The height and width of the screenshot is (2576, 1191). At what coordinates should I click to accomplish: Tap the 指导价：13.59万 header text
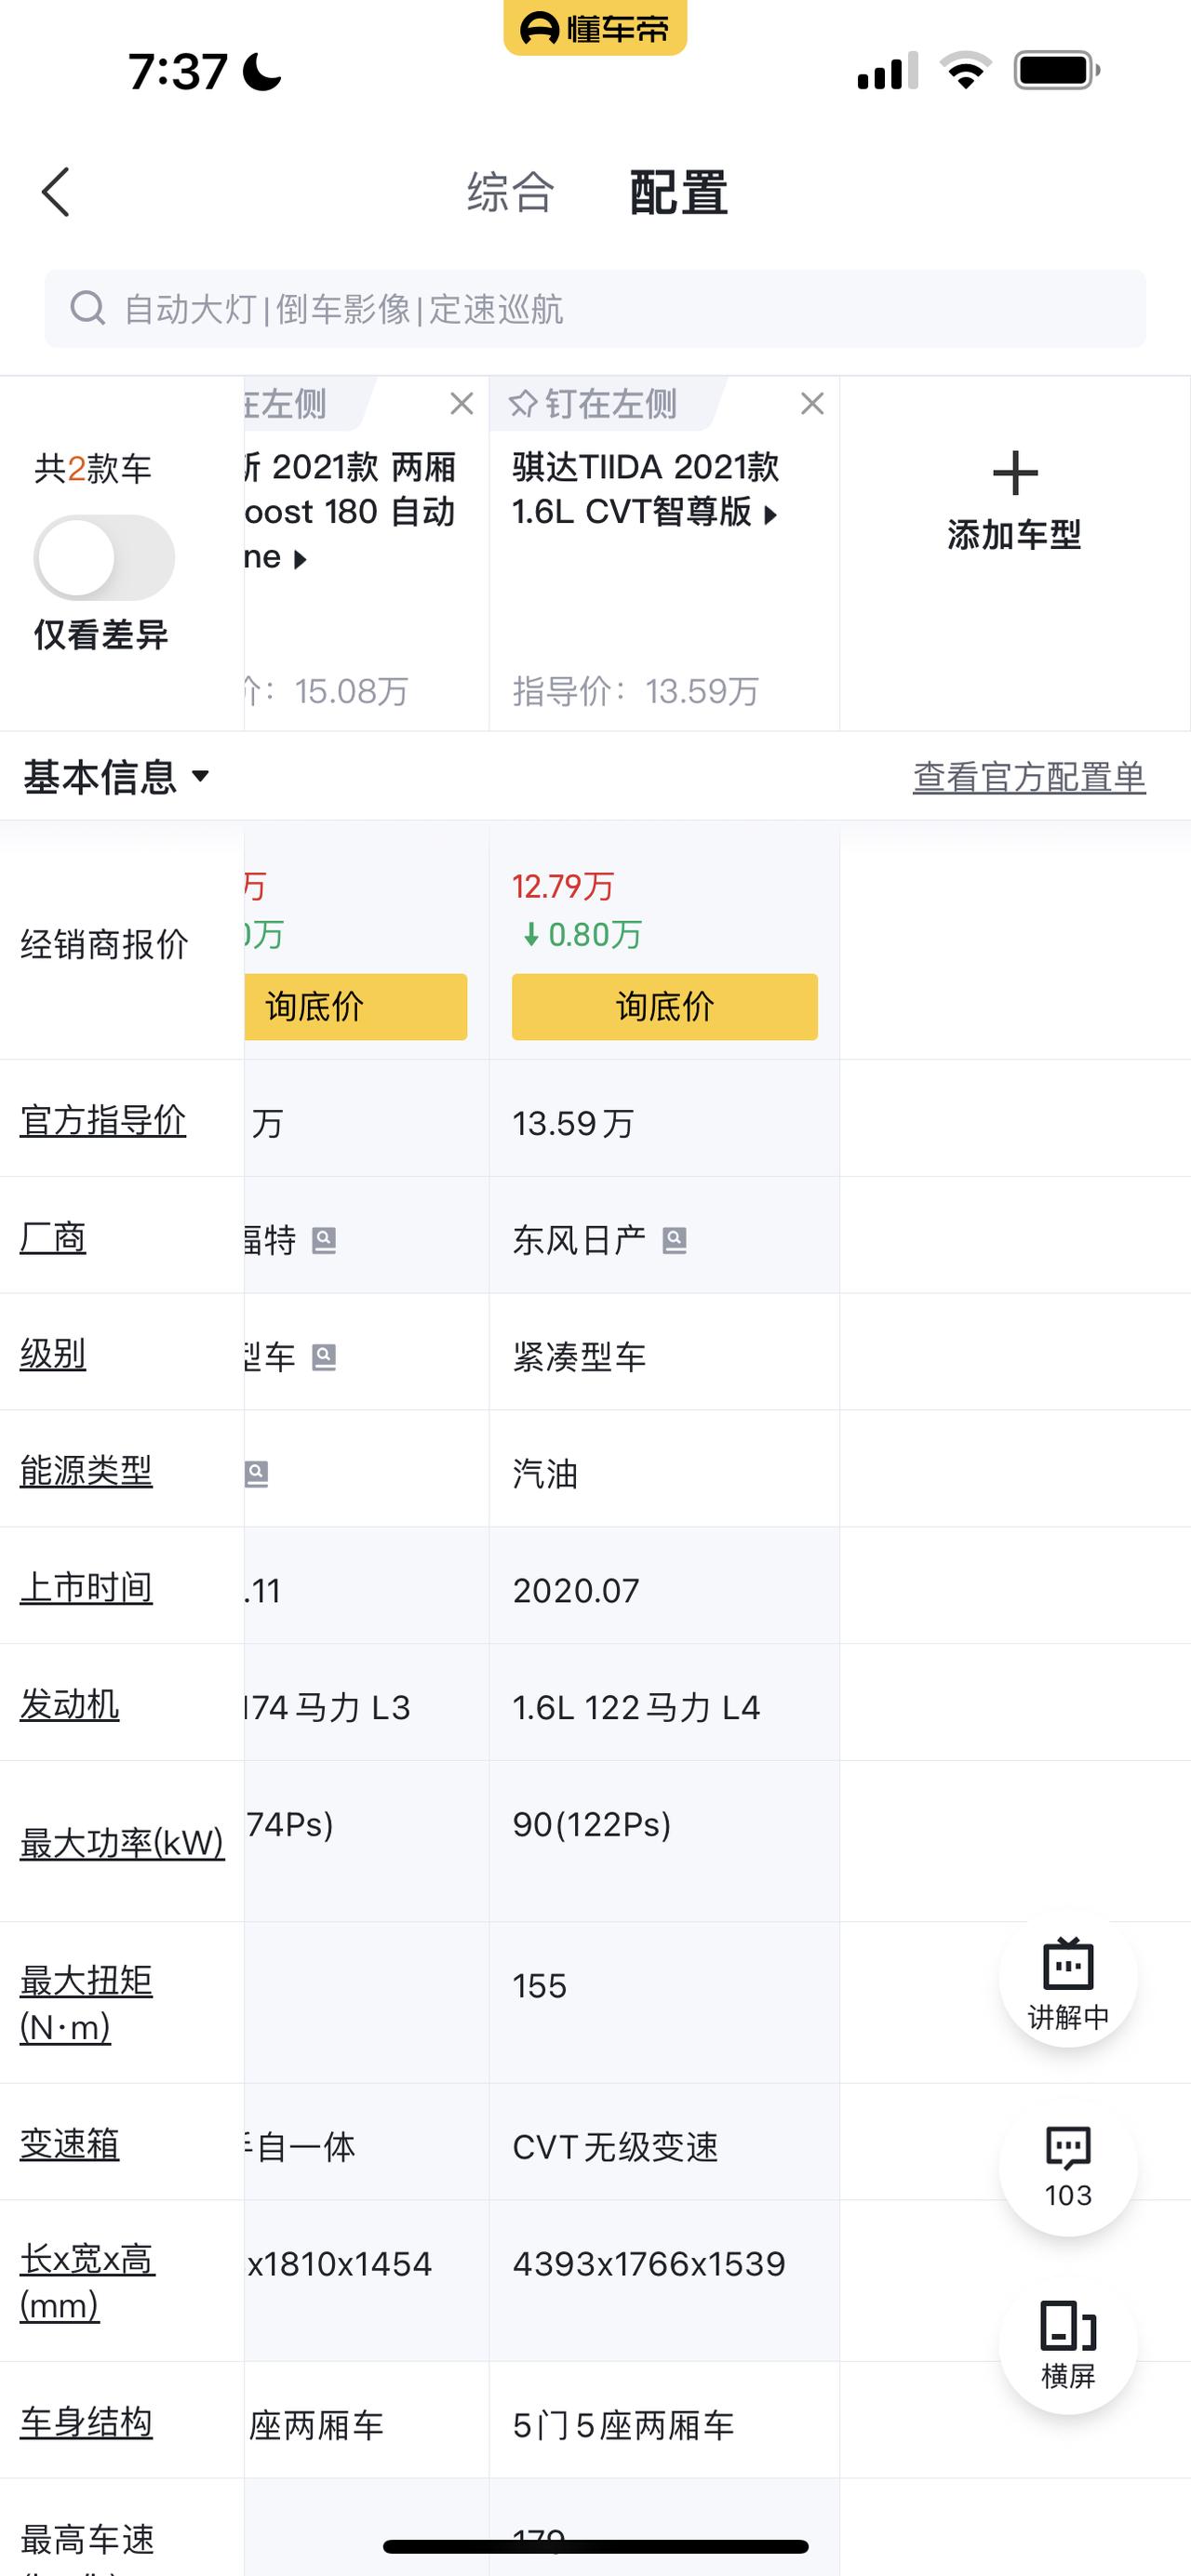pyautogui.click(x=636, y=691)
